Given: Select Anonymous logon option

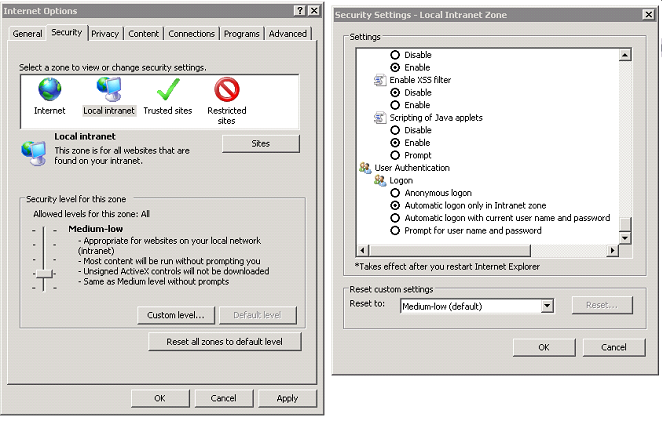Looking at the screenshot, I should [395, 193].
